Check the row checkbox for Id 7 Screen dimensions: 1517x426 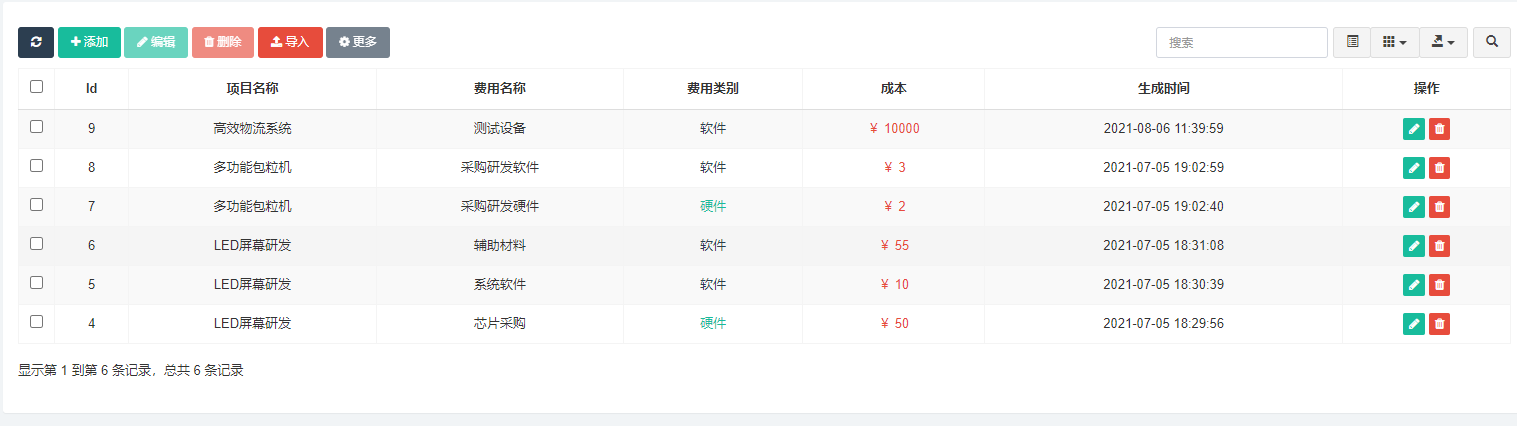(x=37, y=205)
